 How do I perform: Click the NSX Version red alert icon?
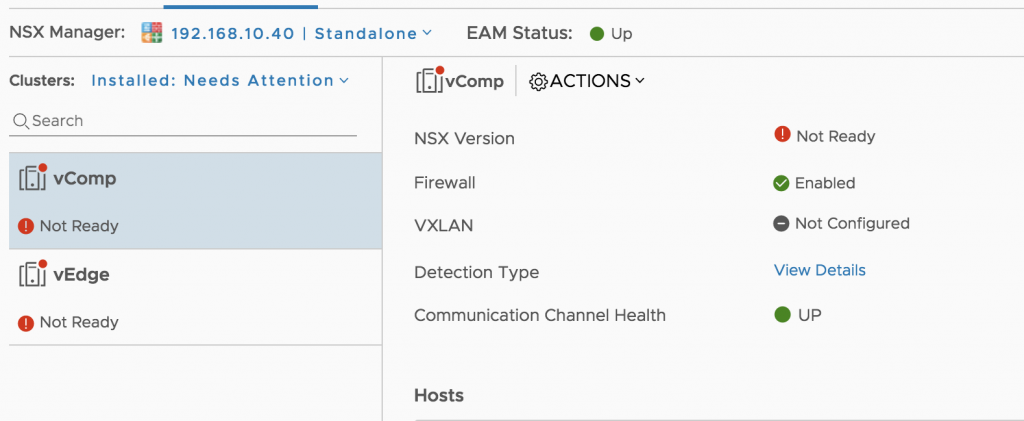coord(782,134)
